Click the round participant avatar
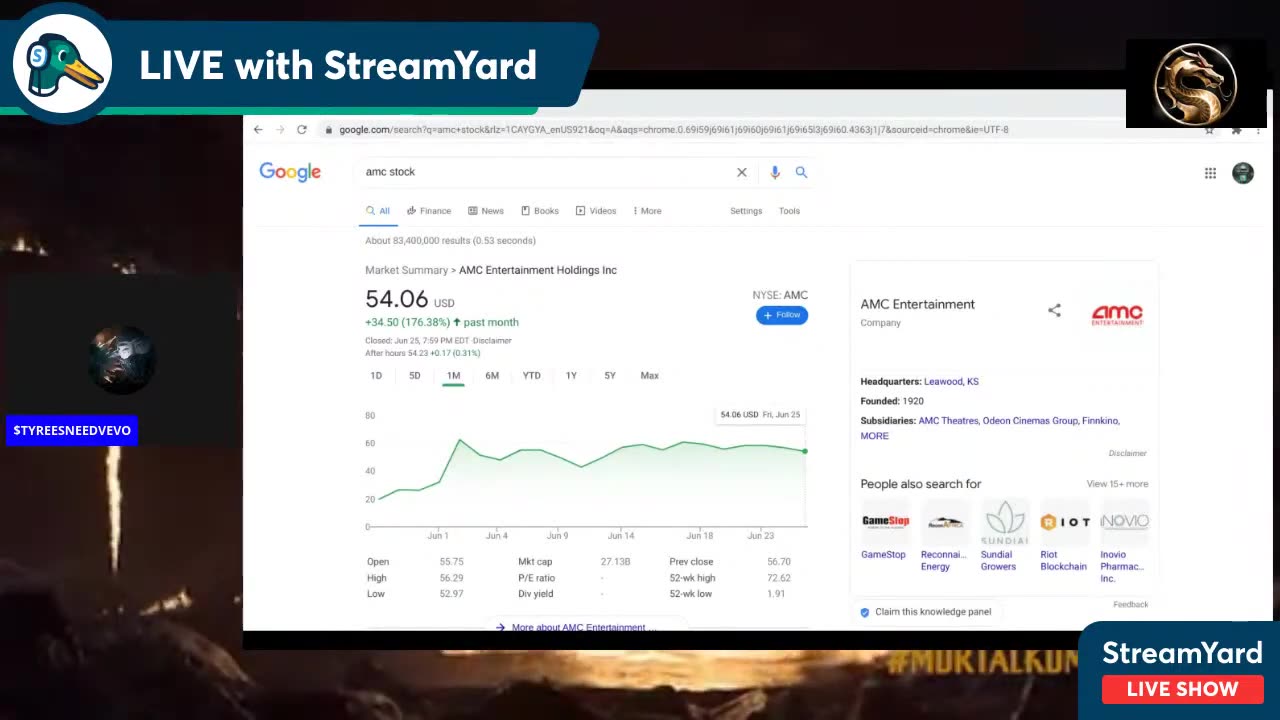 (122, 358)
